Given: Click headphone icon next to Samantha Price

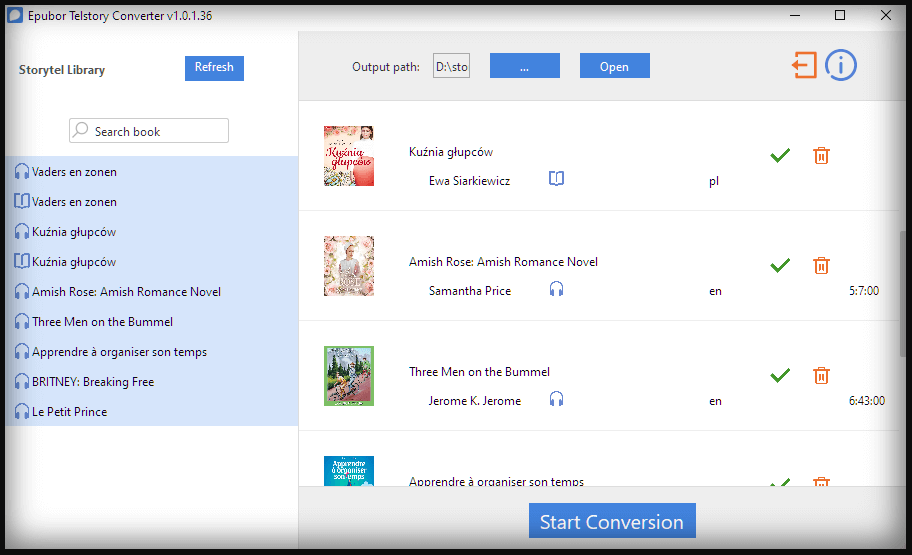Looking at the screenshot, I should point(557,289).
